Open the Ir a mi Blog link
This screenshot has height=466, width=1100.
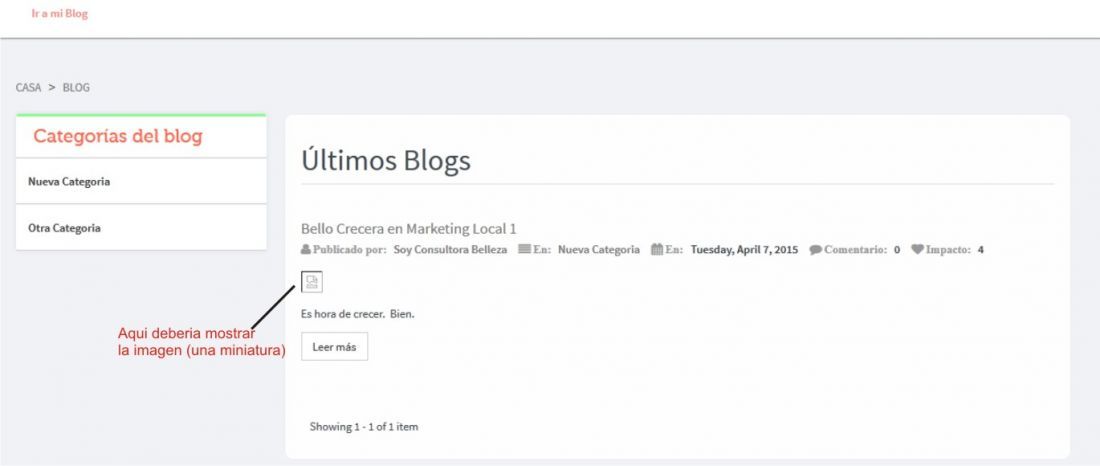[x=60, y=13]
